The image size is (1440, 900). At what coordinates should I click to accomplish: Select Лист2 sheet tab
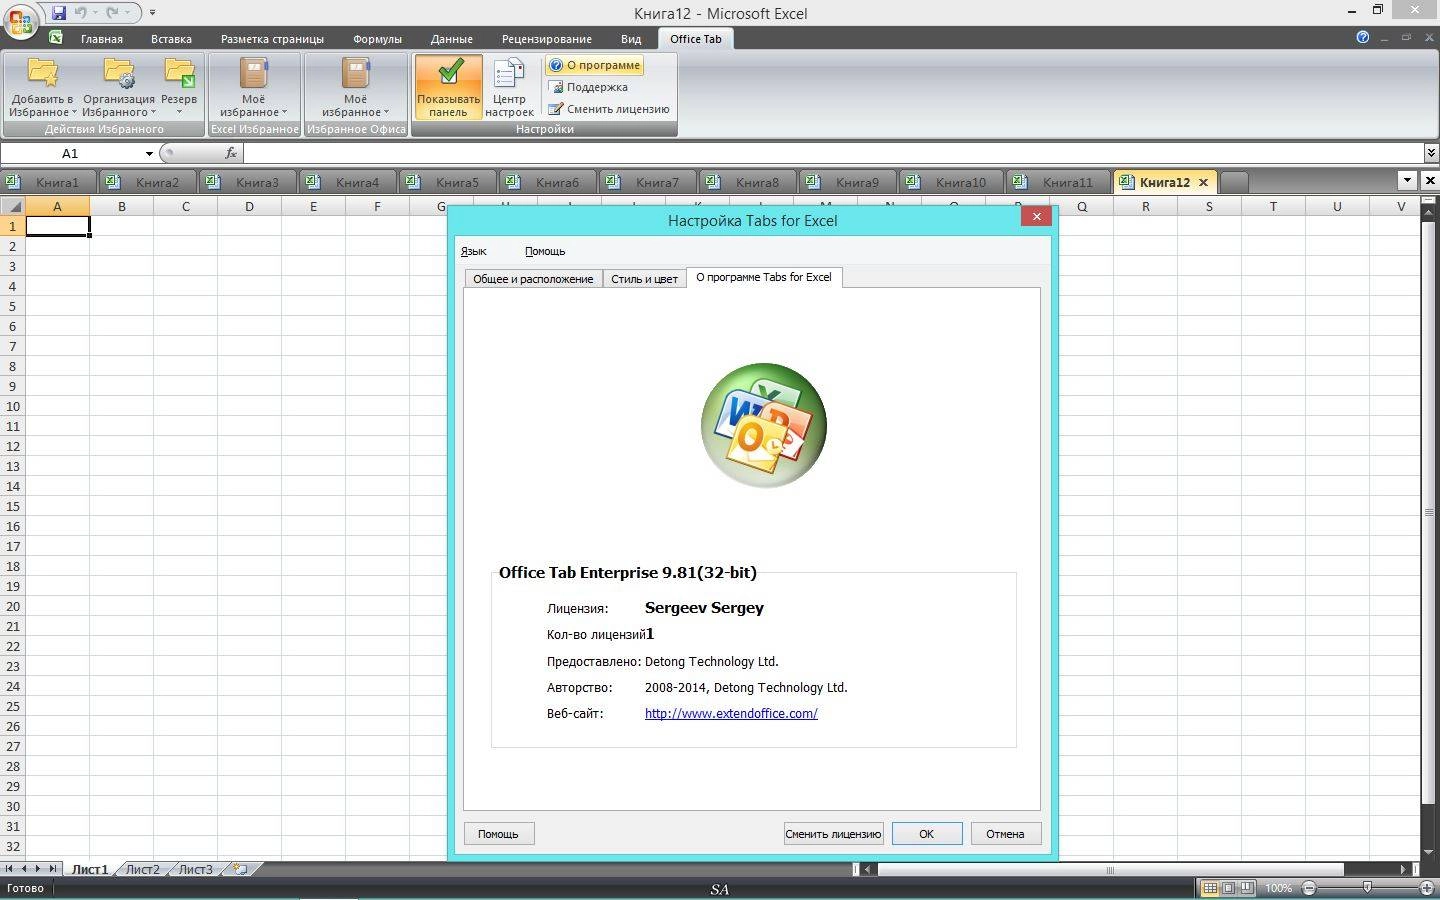click(x=142, y=869)
